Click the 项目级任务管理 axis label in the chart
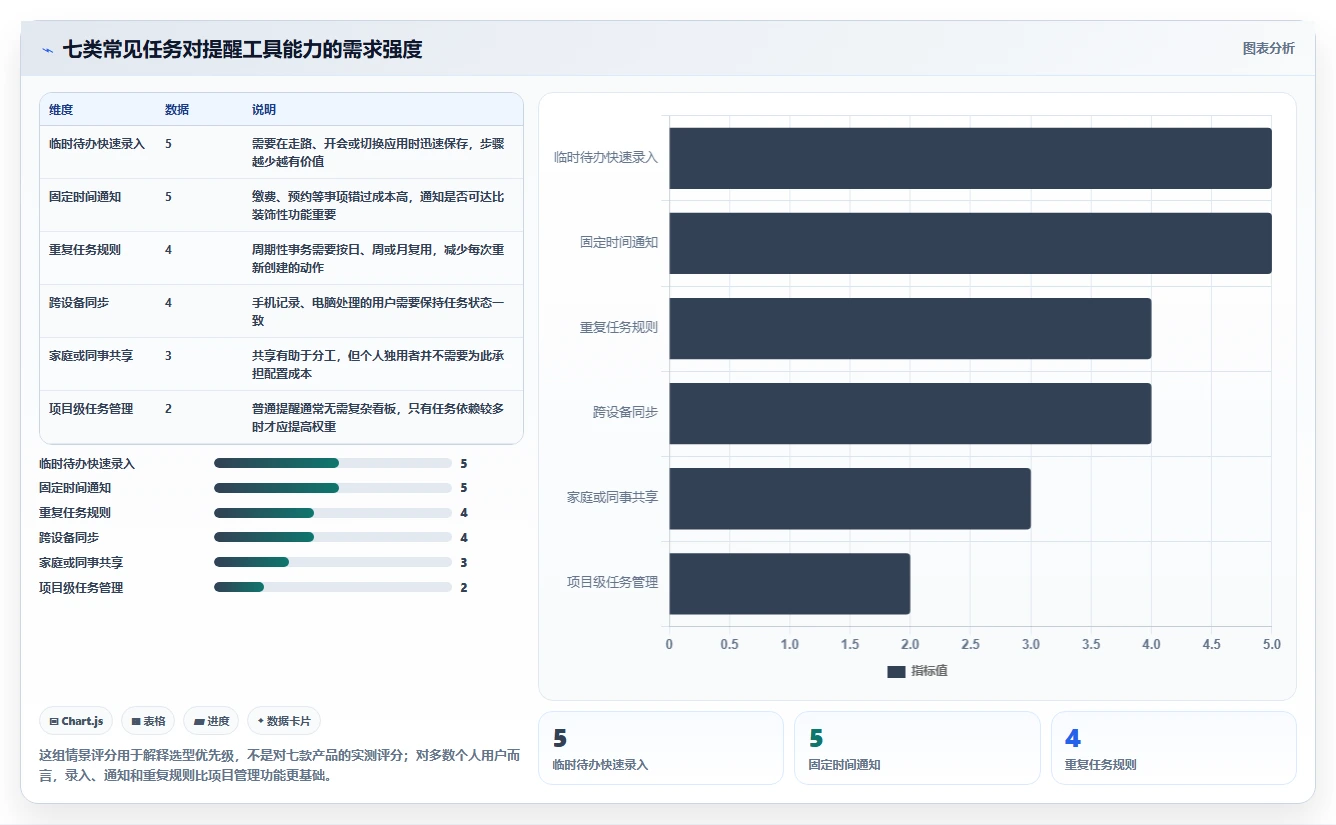Viewport: 1336px width, 825px height. [x=612, y=582]
